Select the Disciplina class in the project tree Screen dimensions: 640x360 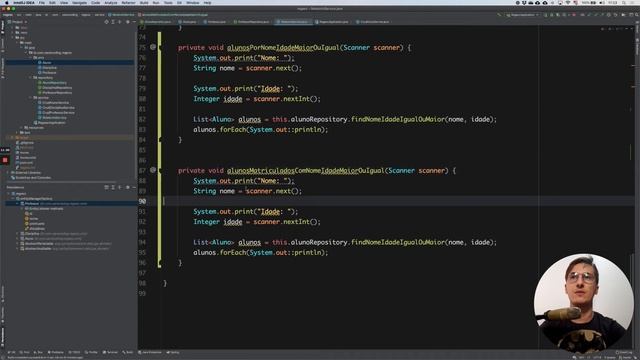pos(49,67)
